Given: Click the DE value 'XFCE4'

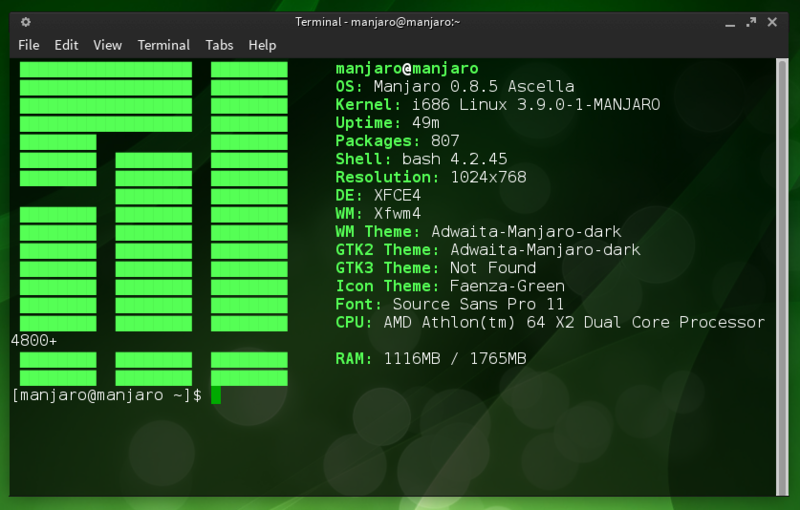Looking at the screenshot, I should click(x=397, y=195).
